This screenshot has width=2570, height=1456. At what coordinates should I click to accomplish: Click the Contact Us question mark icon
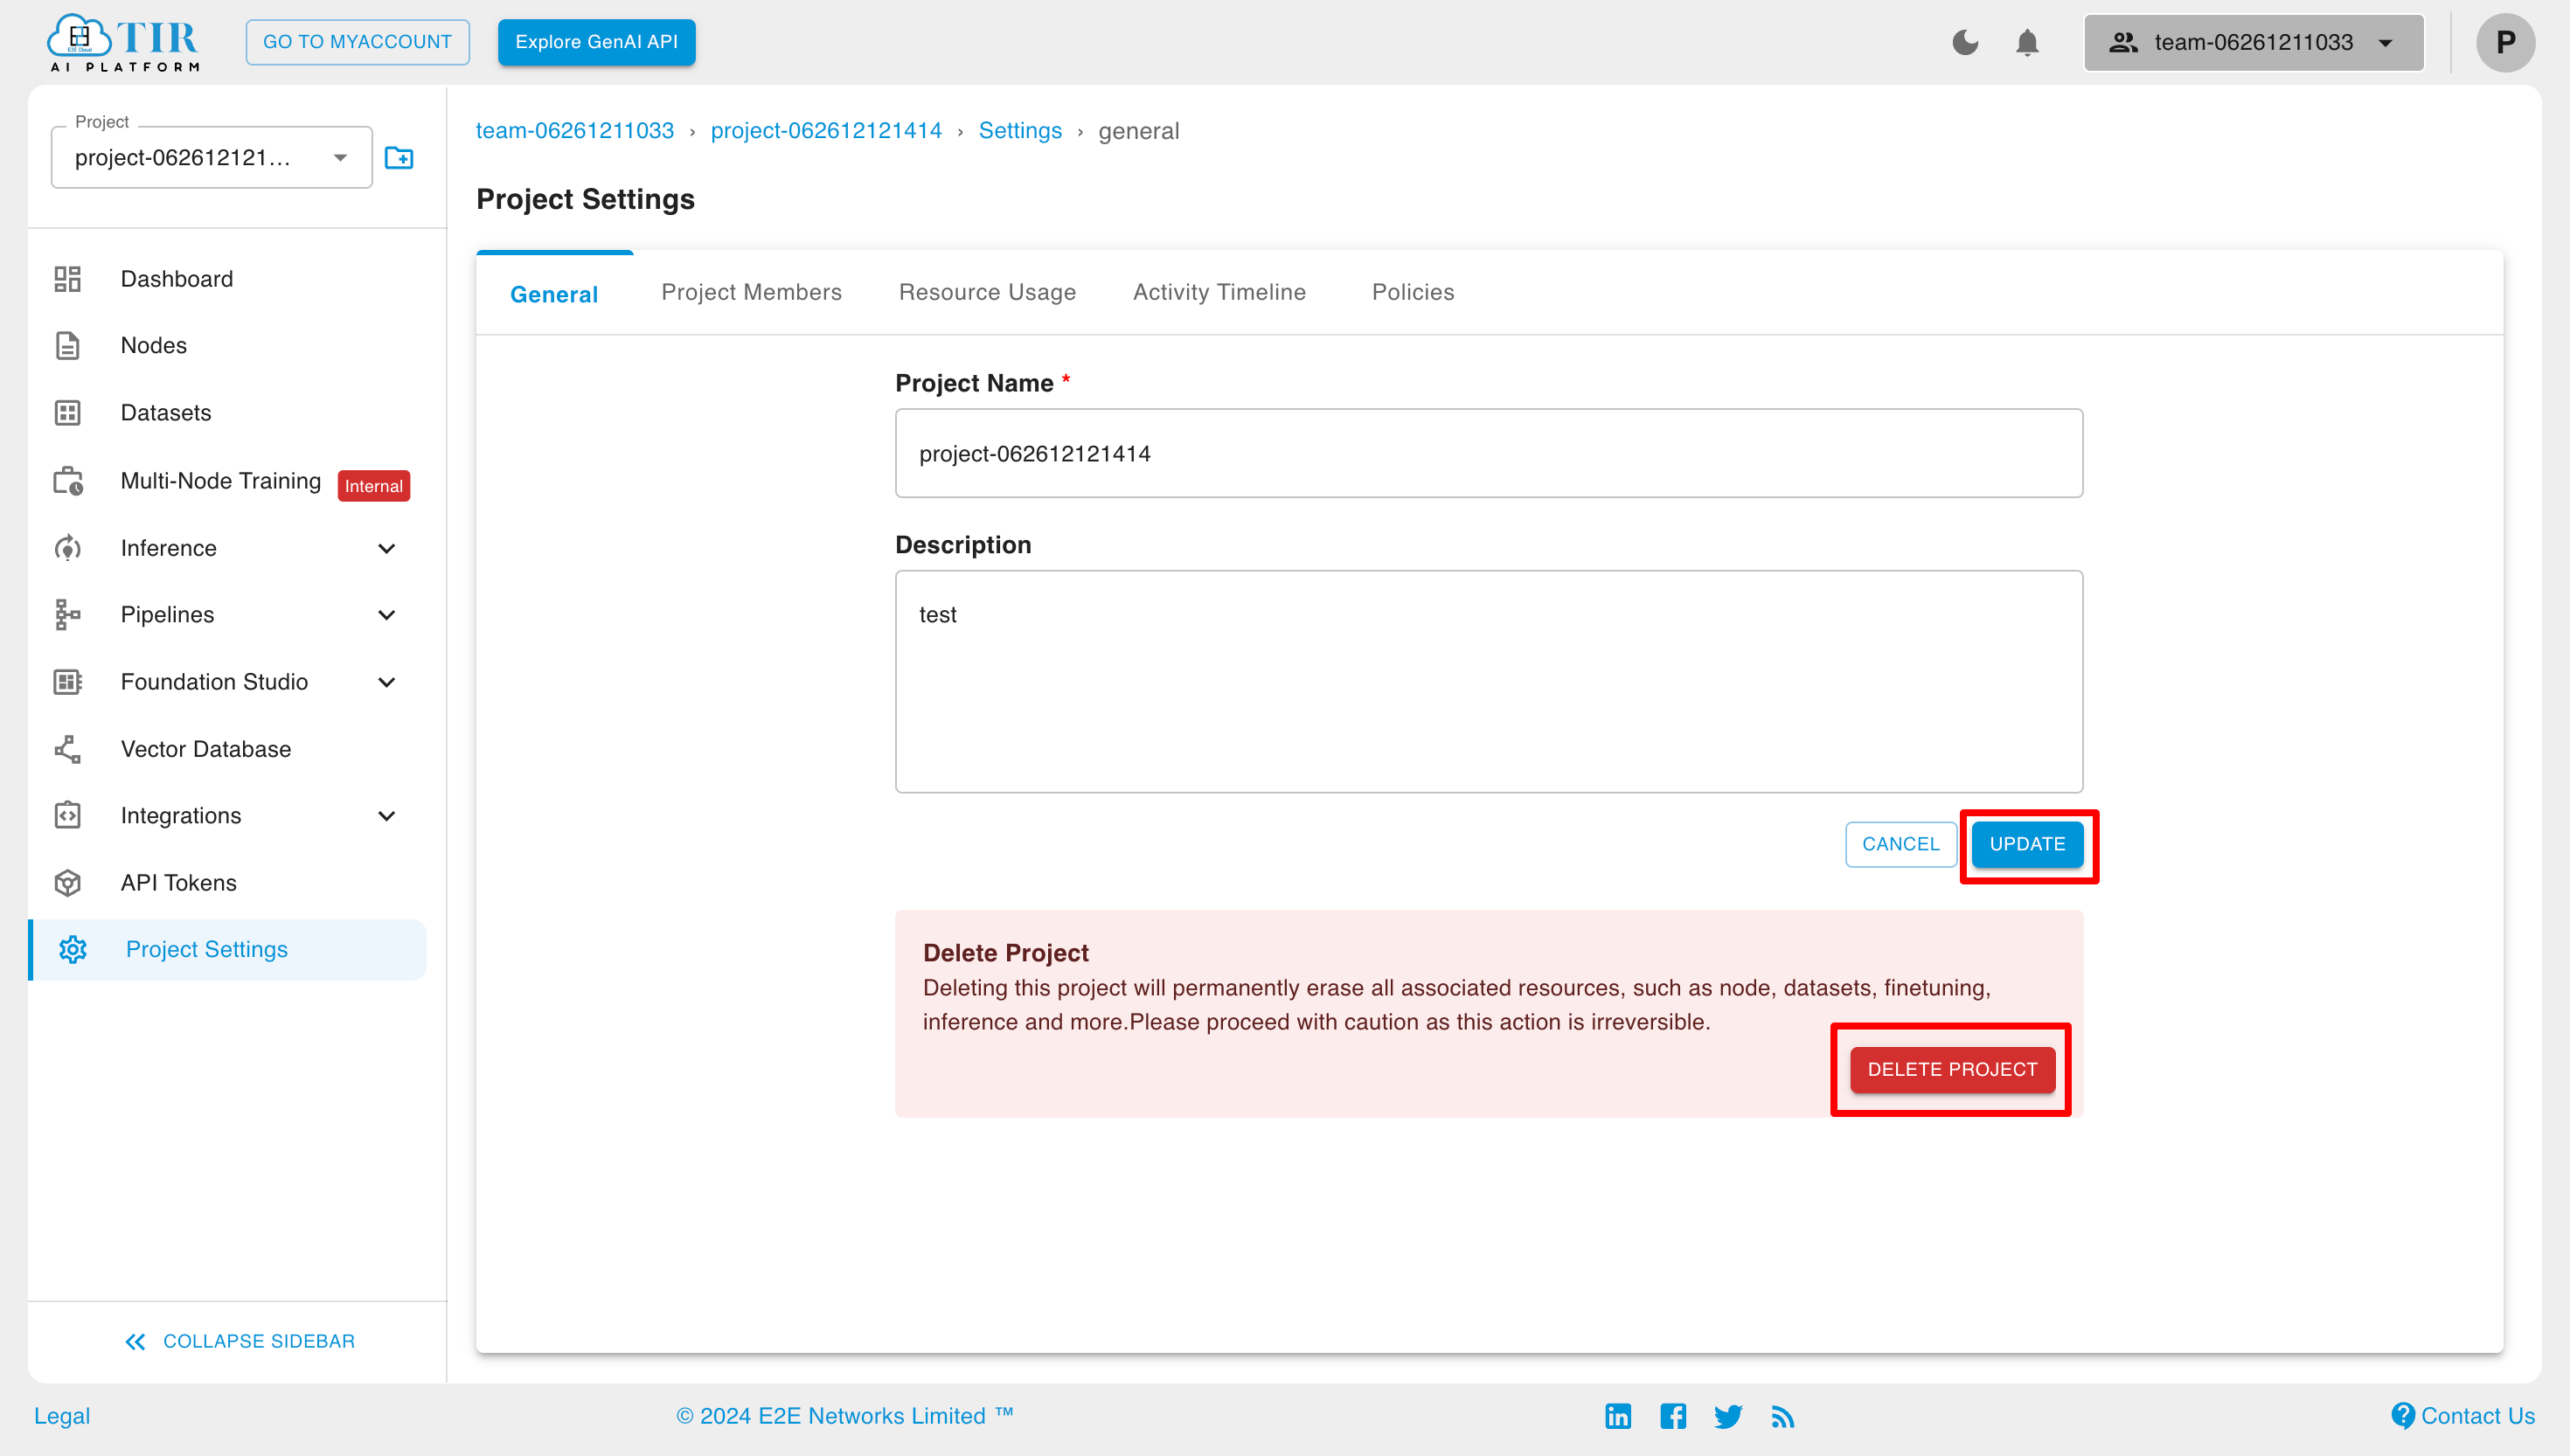coord(2403,1416)
